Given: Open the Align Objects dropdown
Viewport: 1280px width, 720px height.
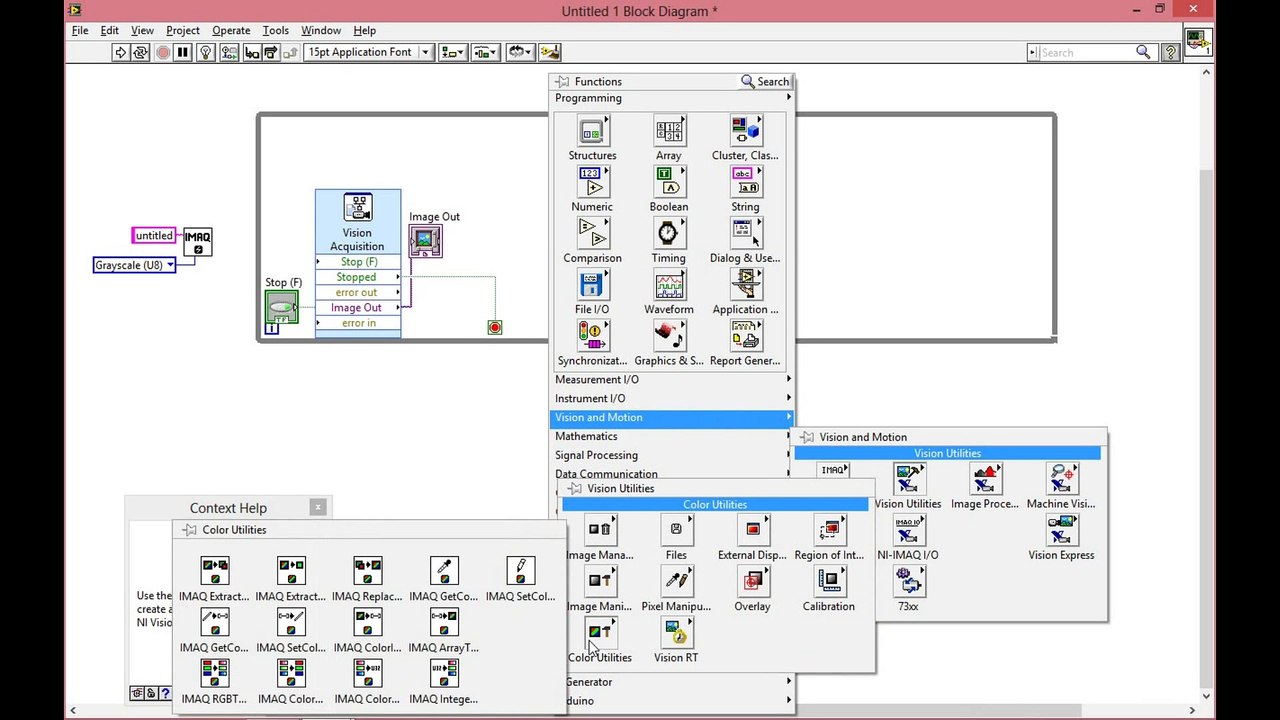Looking at the screenshot, I should pyautogui.click(x=454, y=52).
